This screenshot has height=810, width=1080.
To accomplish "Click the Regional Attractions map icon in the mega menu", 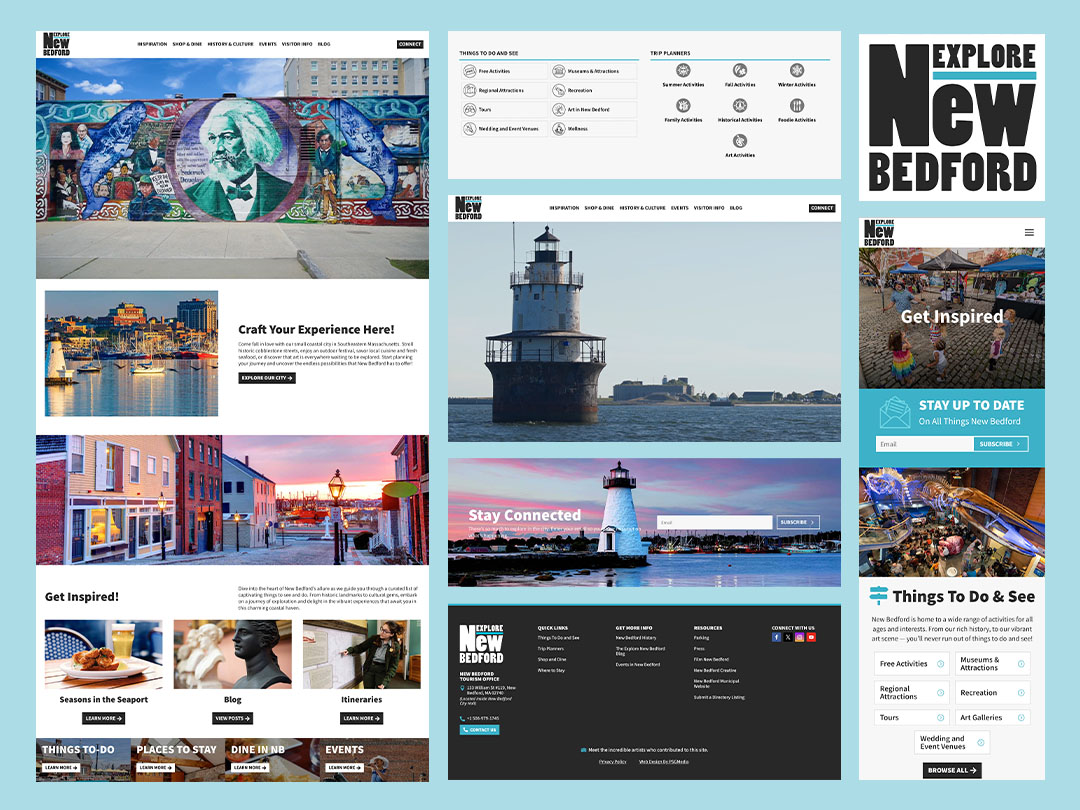I will 470,90.
